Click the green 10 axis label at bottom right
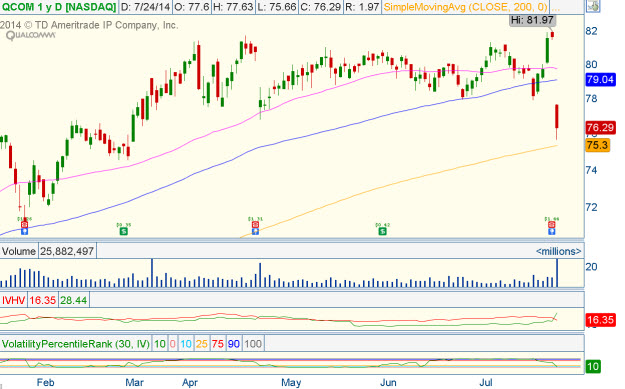 tap(593, 367)
